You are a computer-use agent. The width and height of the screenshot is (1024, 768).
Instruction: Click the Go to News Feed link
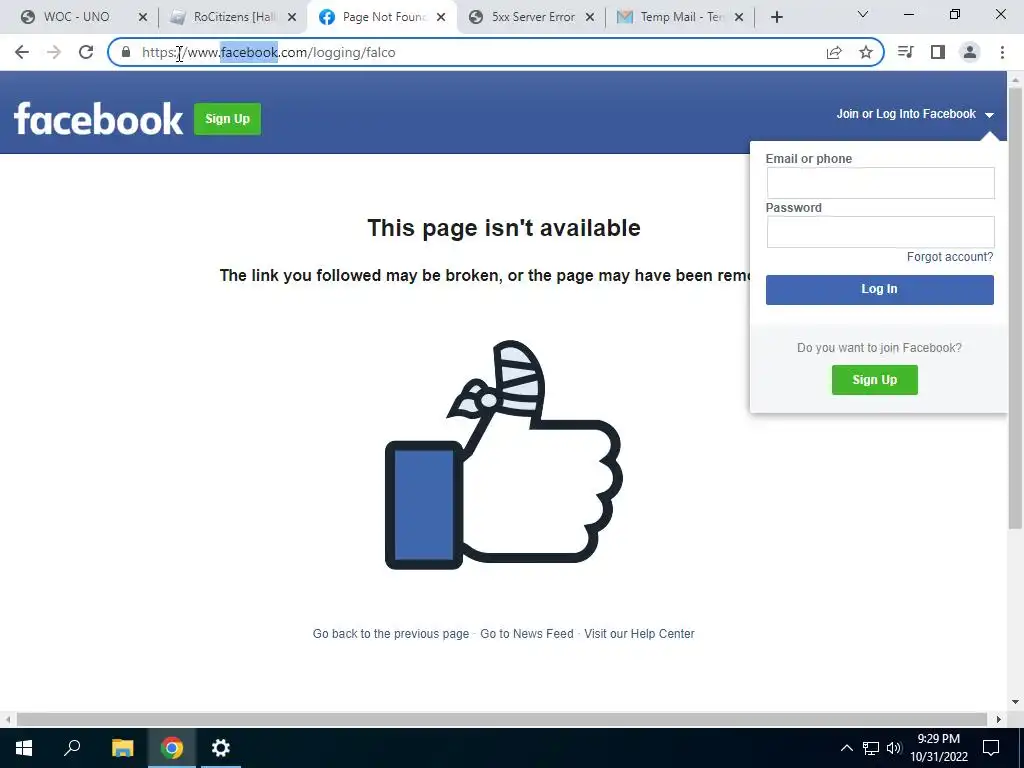tap(526, 633)
